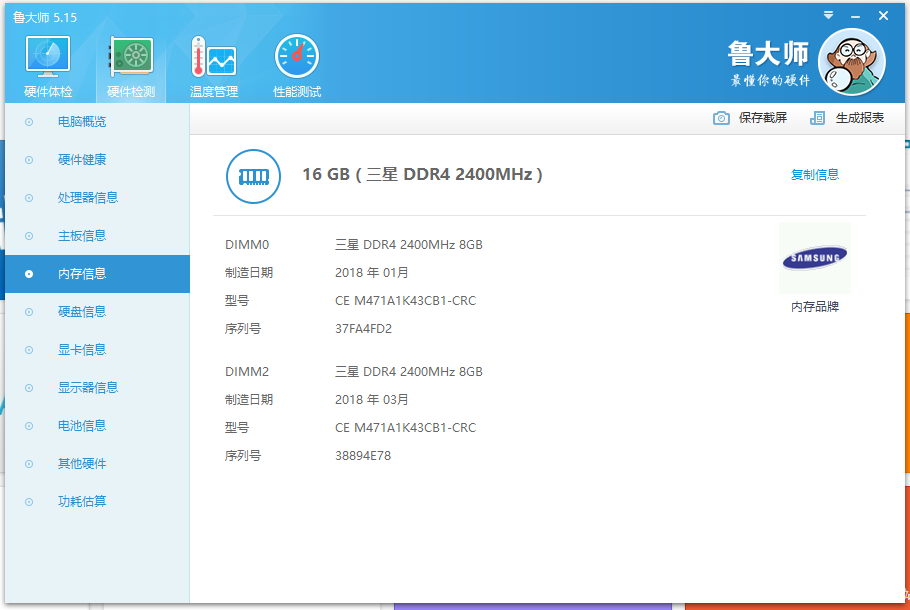910x610 pixels.
Task: Select 处理器信息 in the sidebar
Action: (98, 198)
